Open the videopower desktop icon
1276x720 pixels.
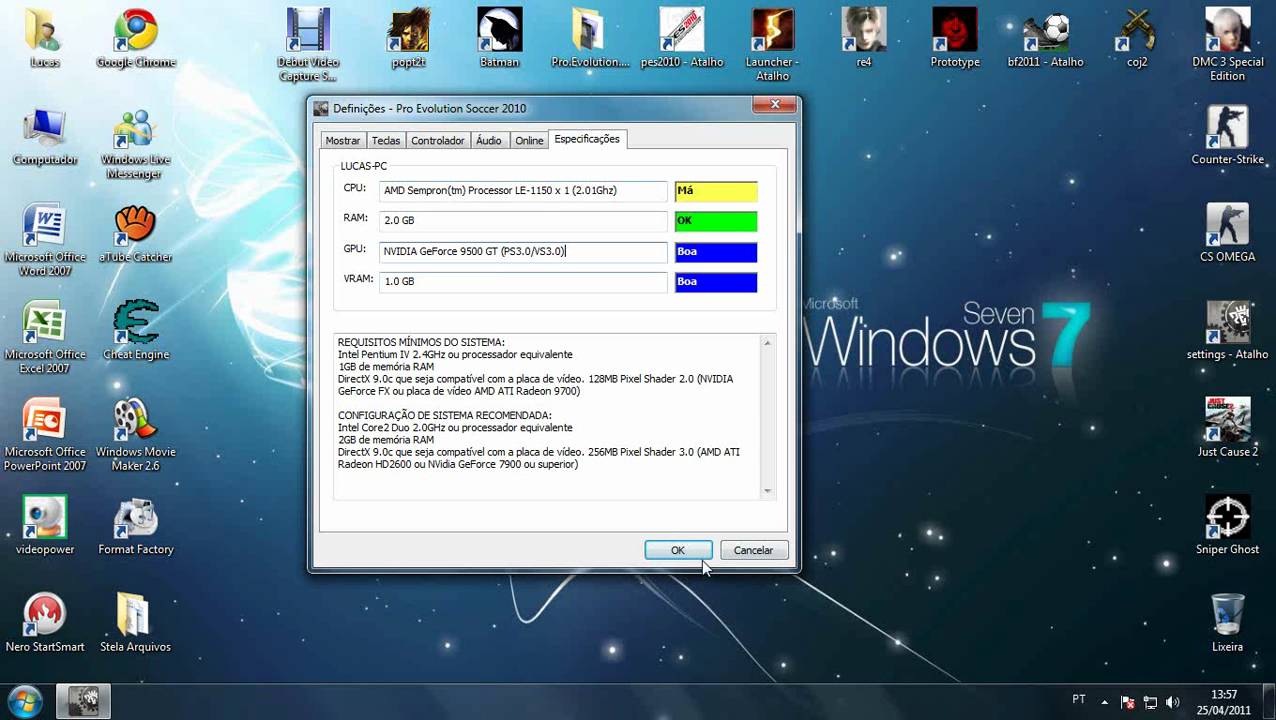[44, 525]
